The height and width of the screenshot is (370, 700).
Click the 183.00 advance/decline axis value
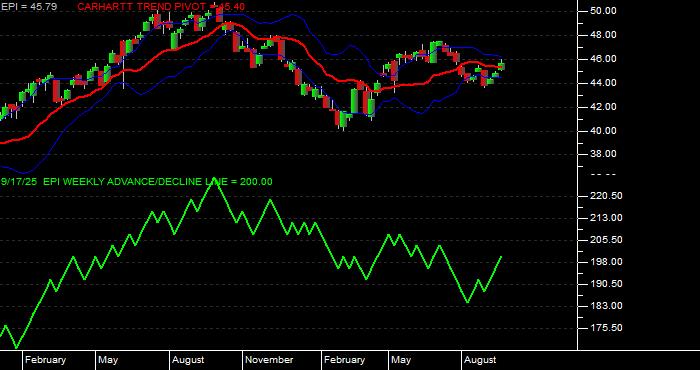[606, 306]
